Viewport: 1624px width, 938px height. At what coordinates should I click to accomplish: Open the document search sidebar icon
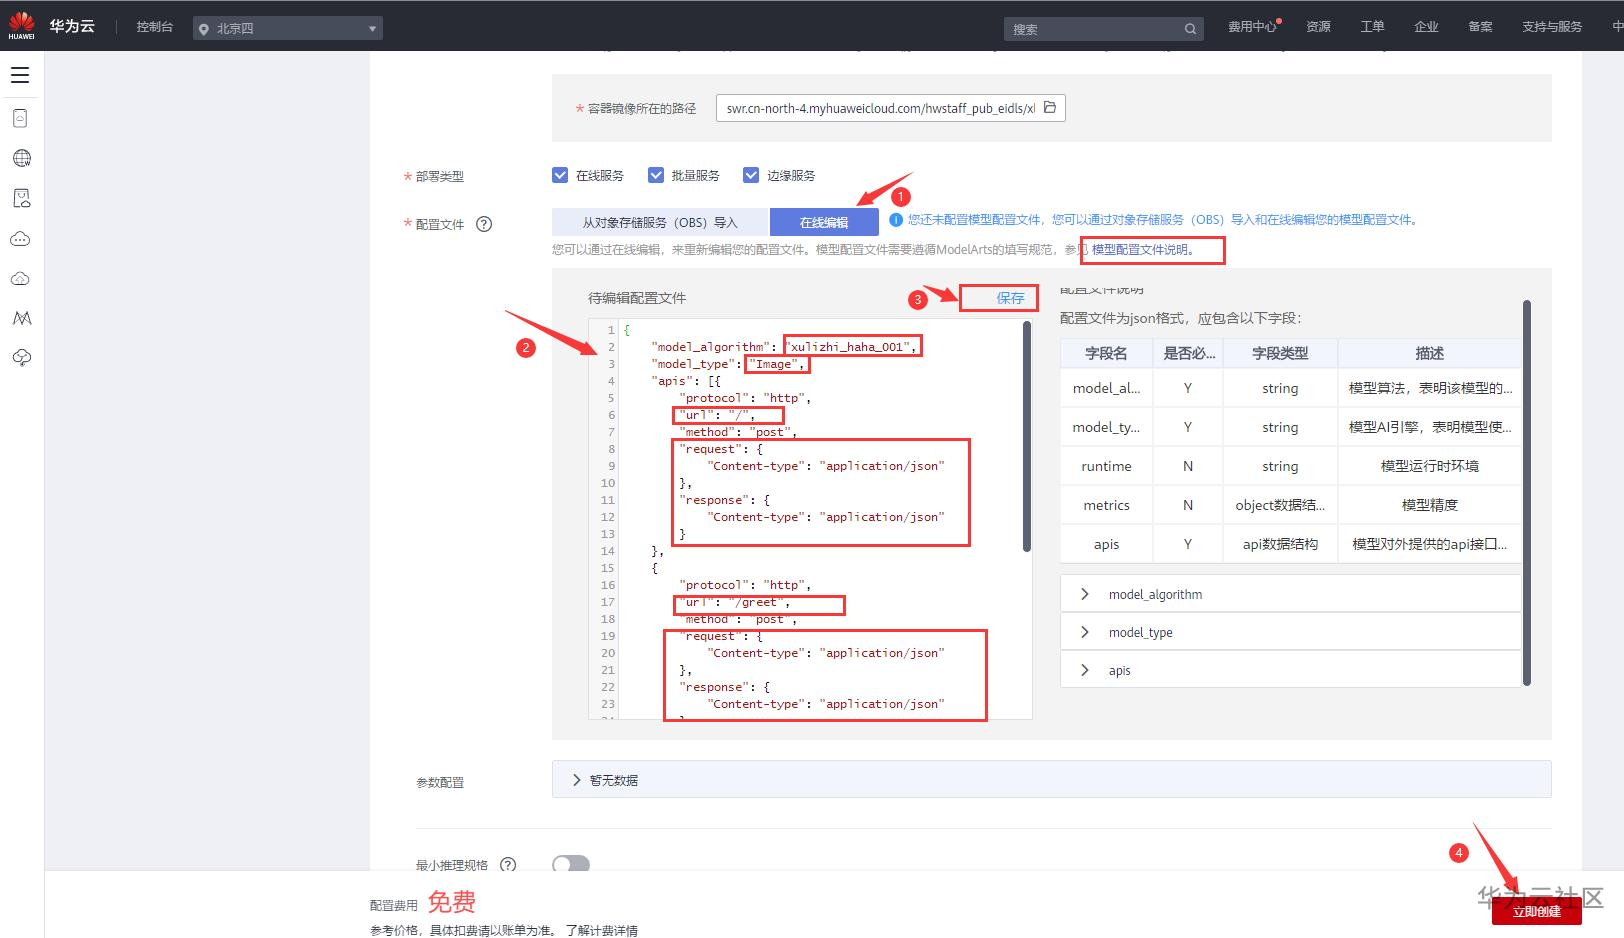click(21, 198)
